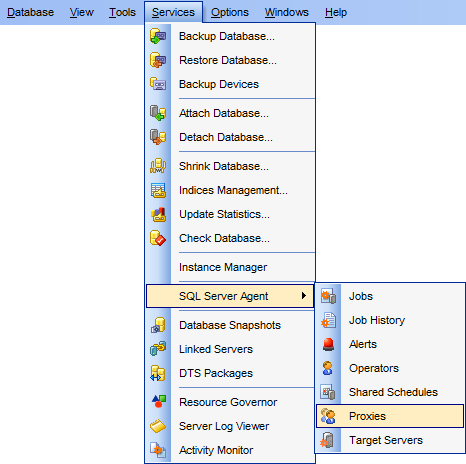466x464 pixels.
Task: Choose Backup Database... menu entry
Action: point(230,36)
